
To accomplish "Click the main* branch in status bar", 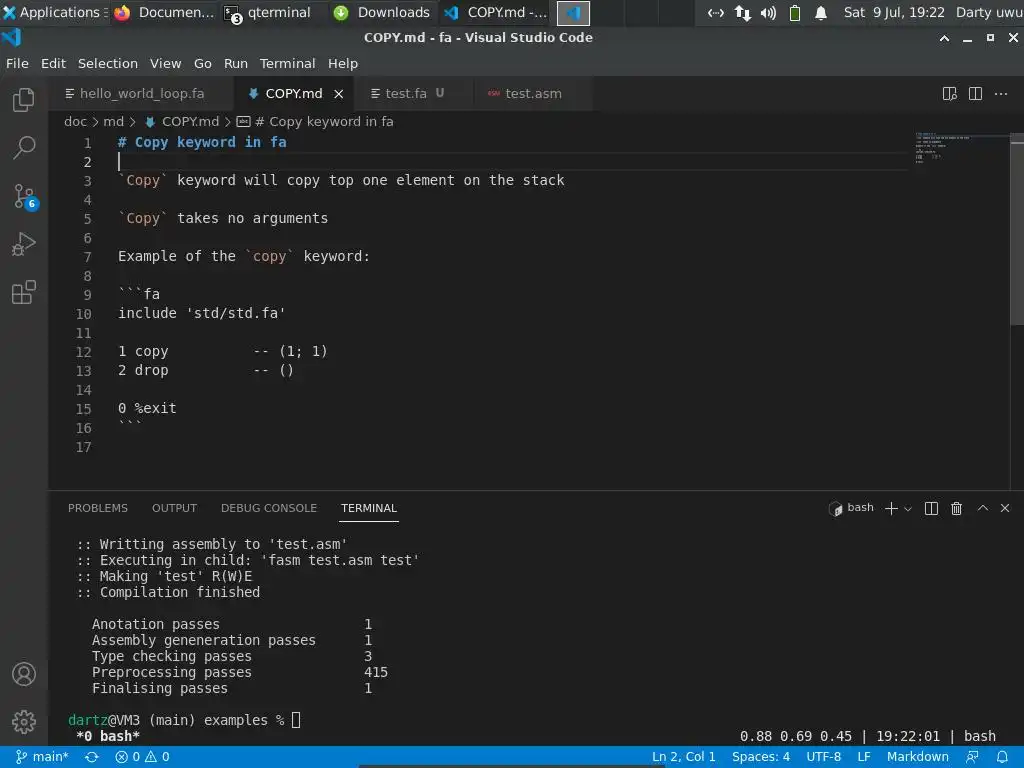I will coord(42,757).
